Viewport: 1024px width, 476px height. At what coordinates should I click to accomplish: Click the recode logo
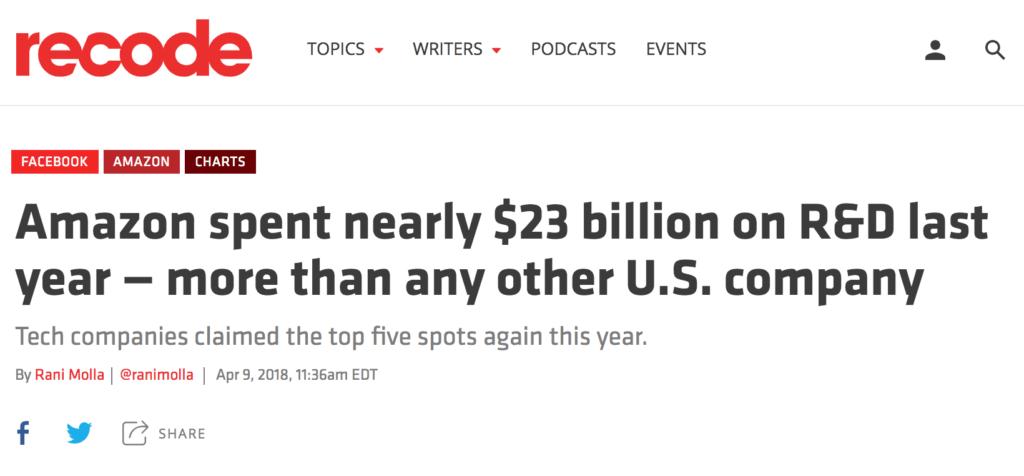click(x=134, y=48)
